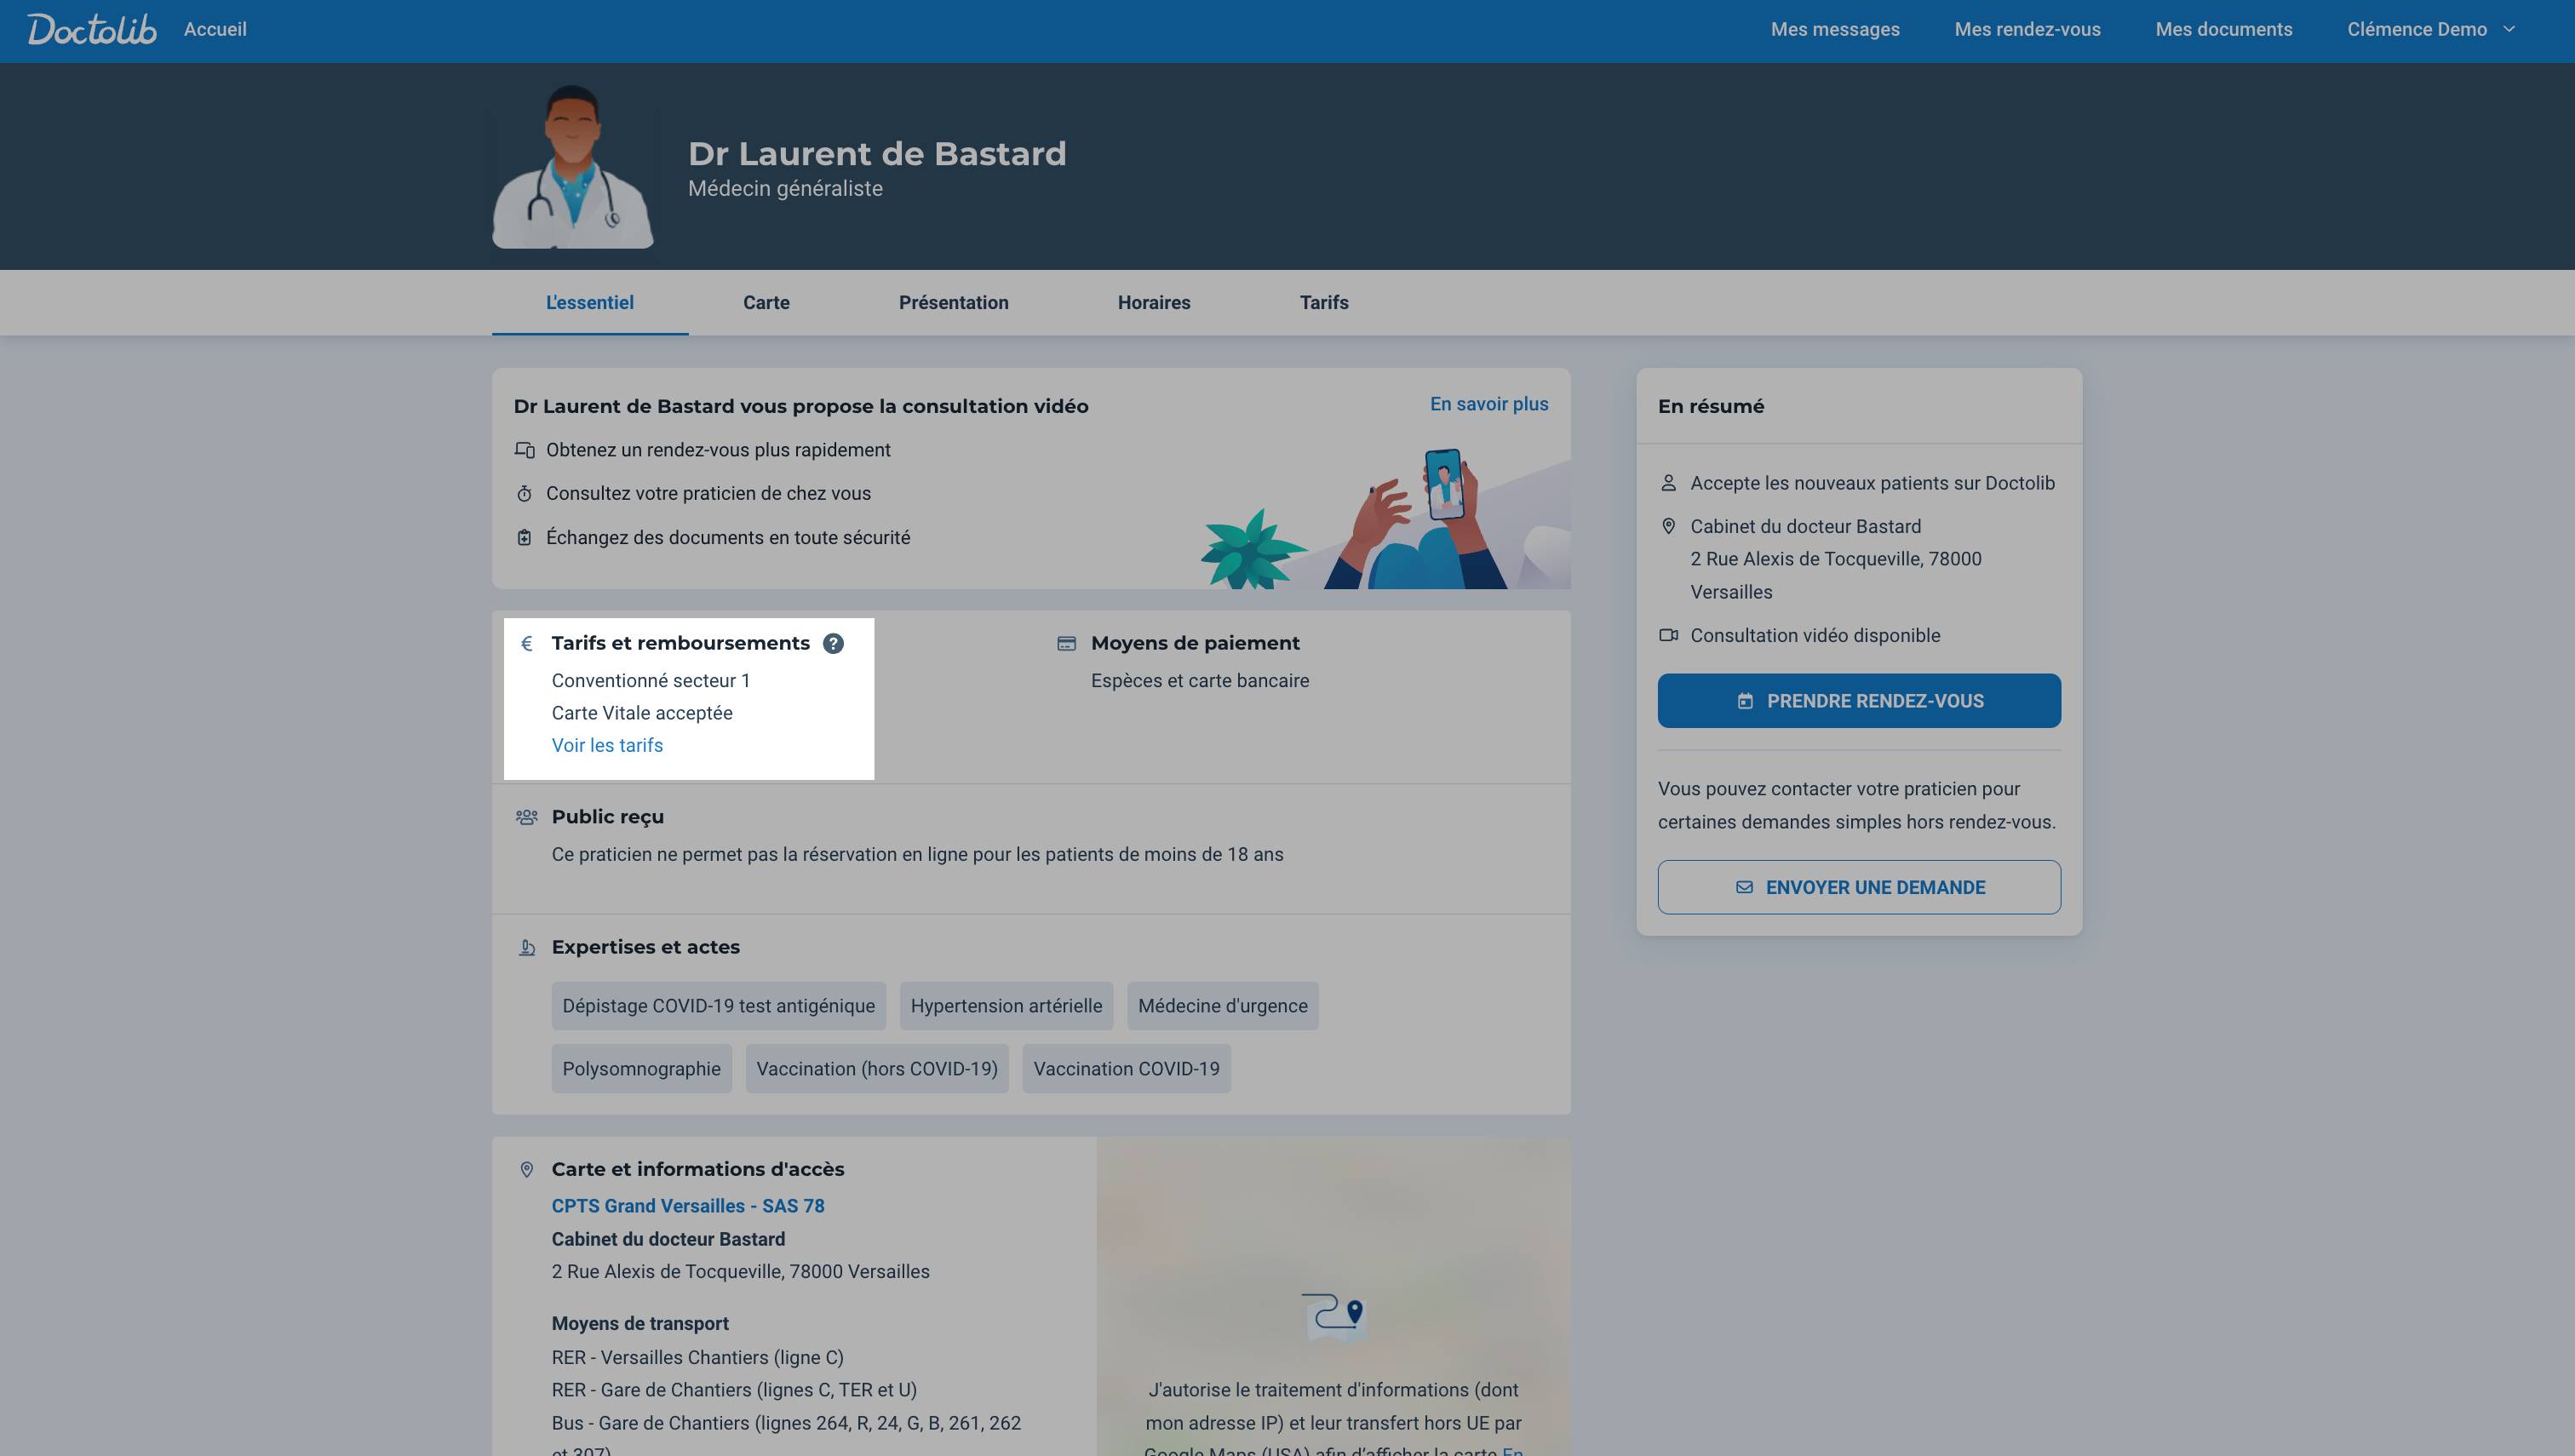Select the L'essentiel tab
2575x1456 pixels.
590,302
